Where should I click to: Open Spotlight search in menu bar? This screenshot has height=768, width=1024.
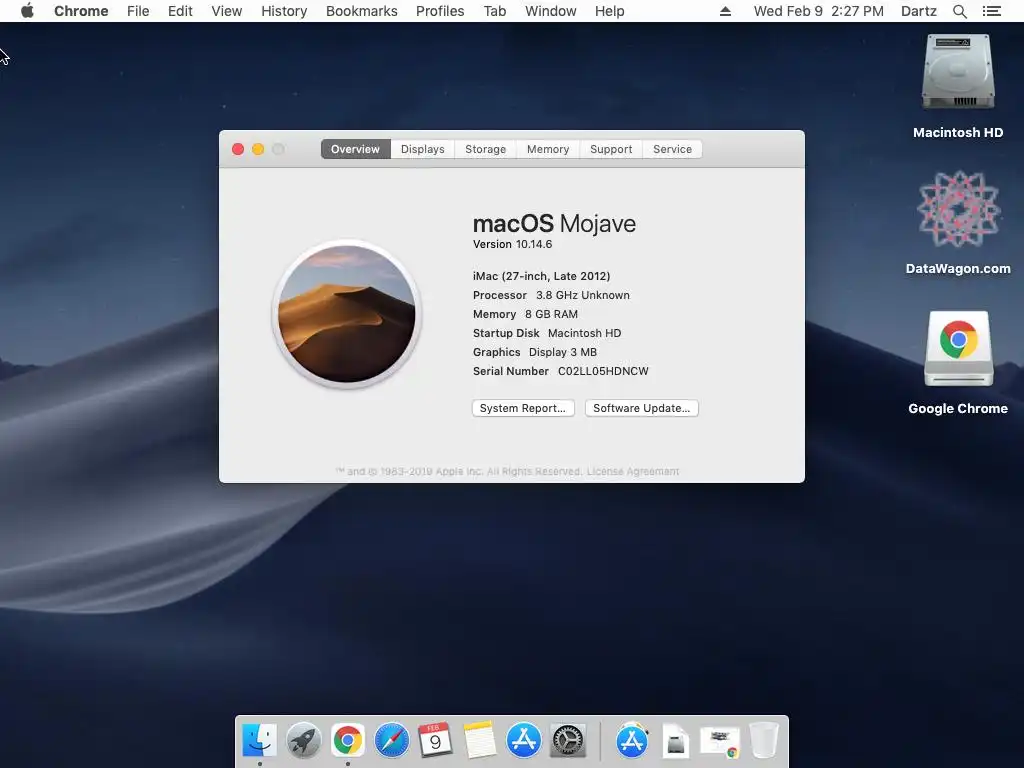click(959, 11)
